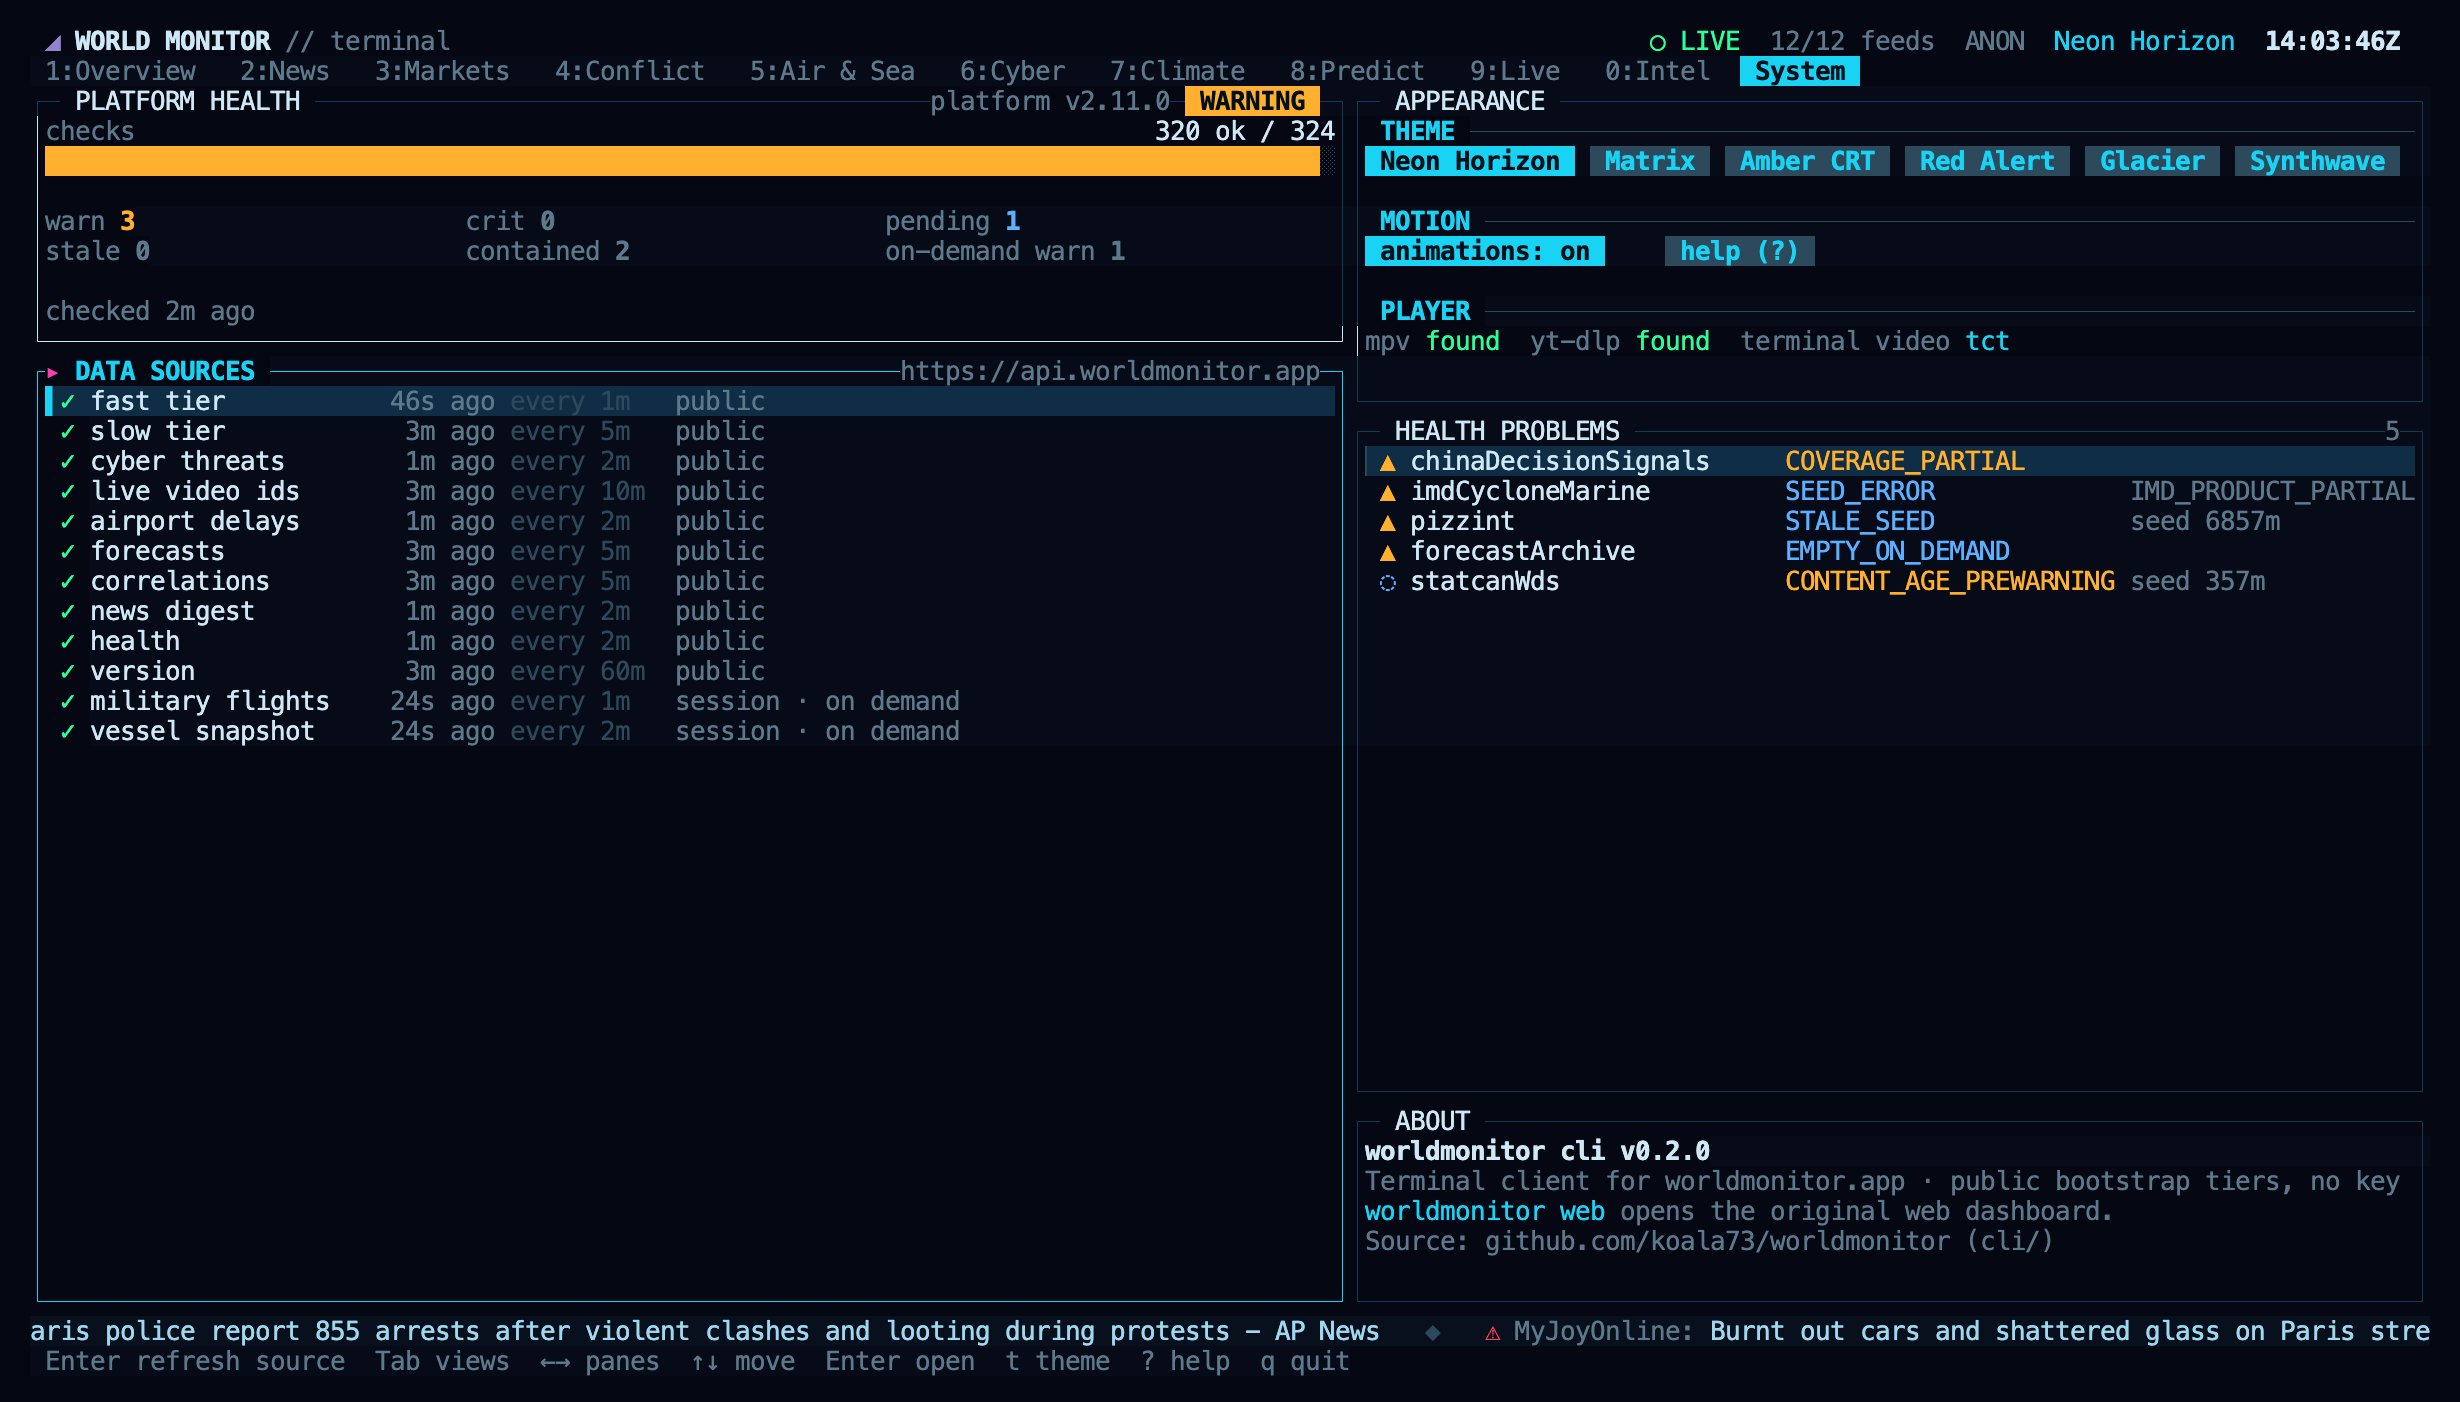Click the help (?) button
The image size is (2460, 1402).
1739,251
